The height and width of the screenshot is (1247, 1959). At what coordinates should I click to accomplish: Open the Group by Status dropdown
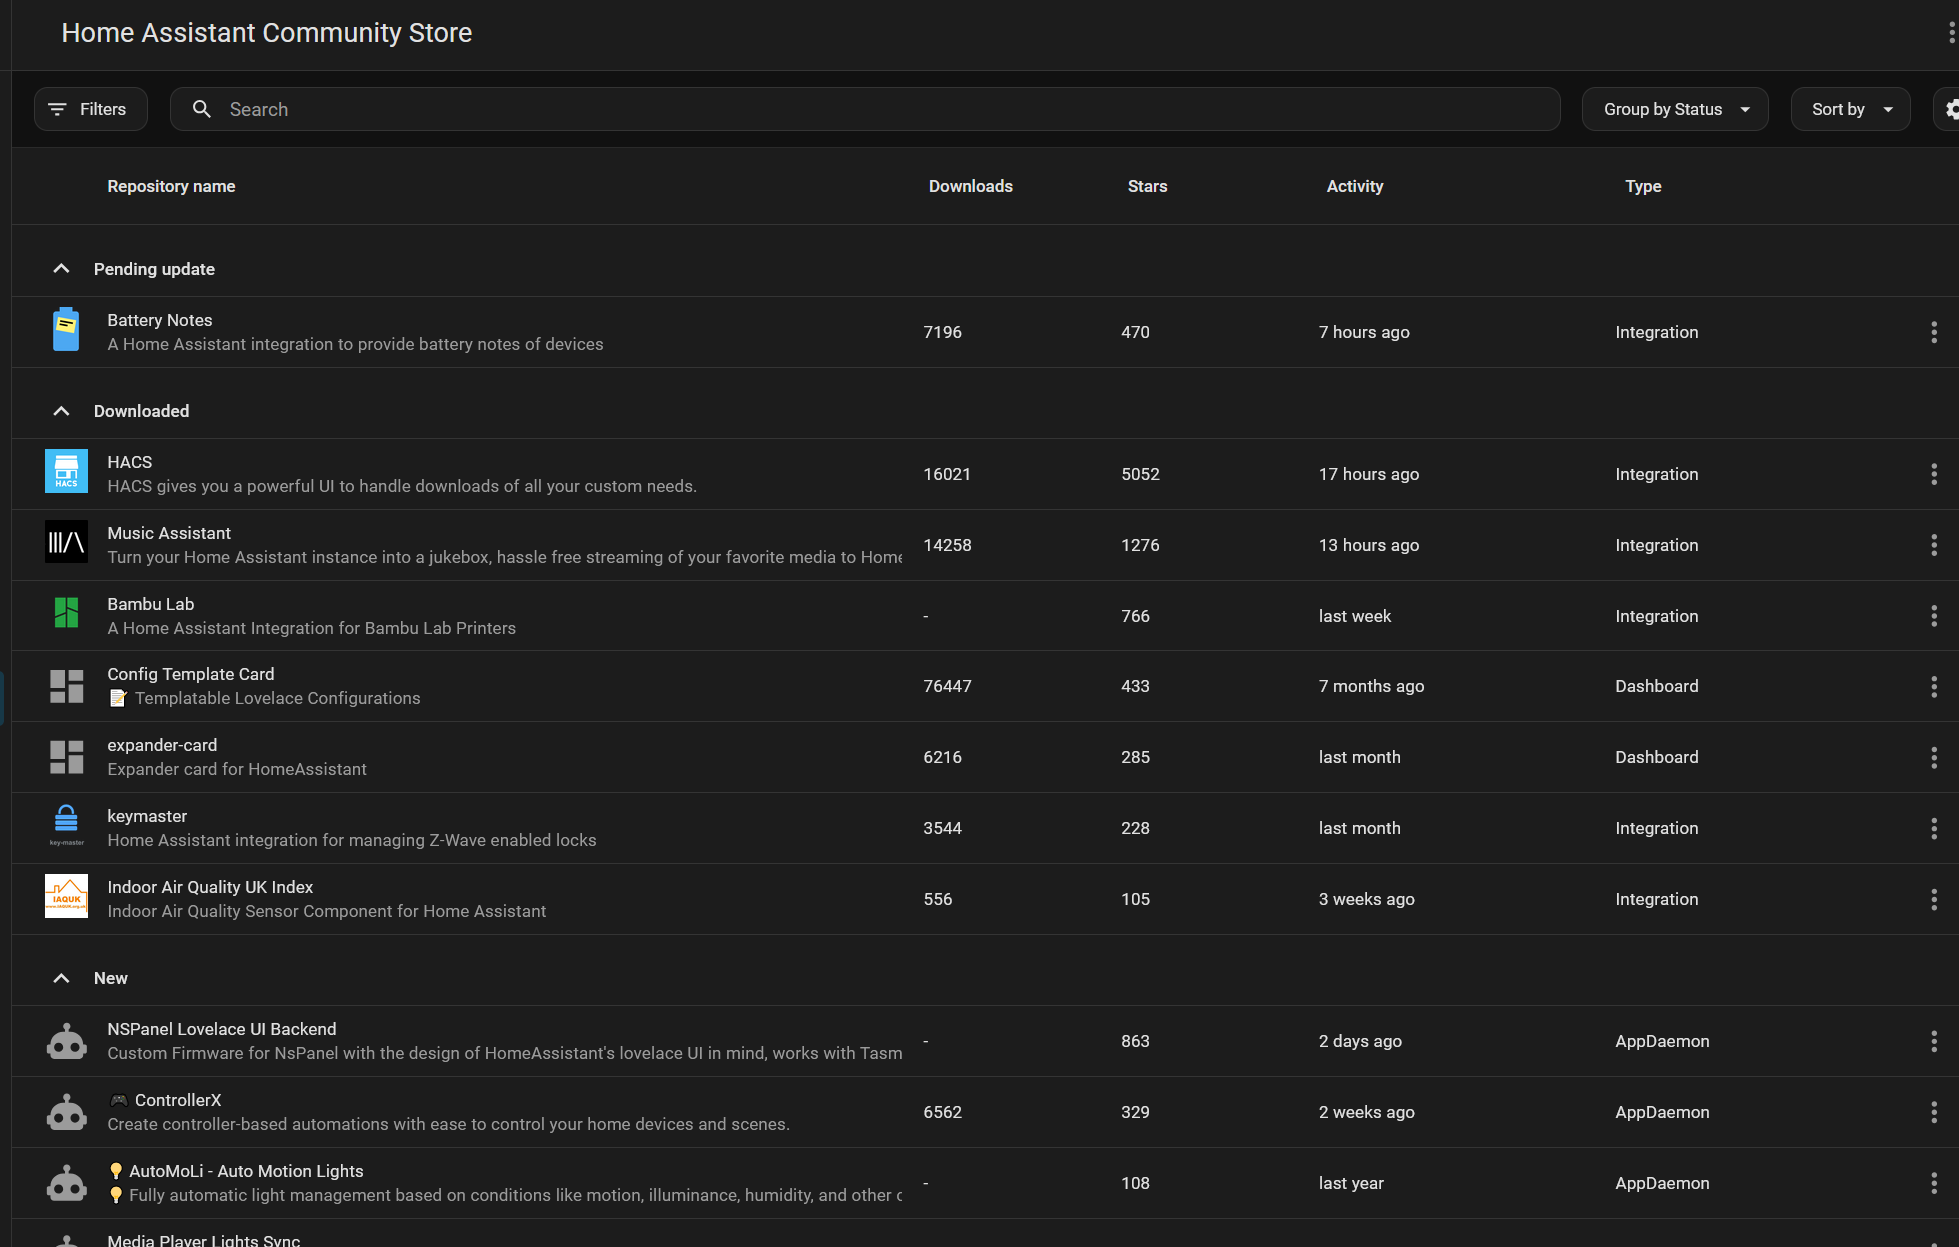(x=1674, y=109)
